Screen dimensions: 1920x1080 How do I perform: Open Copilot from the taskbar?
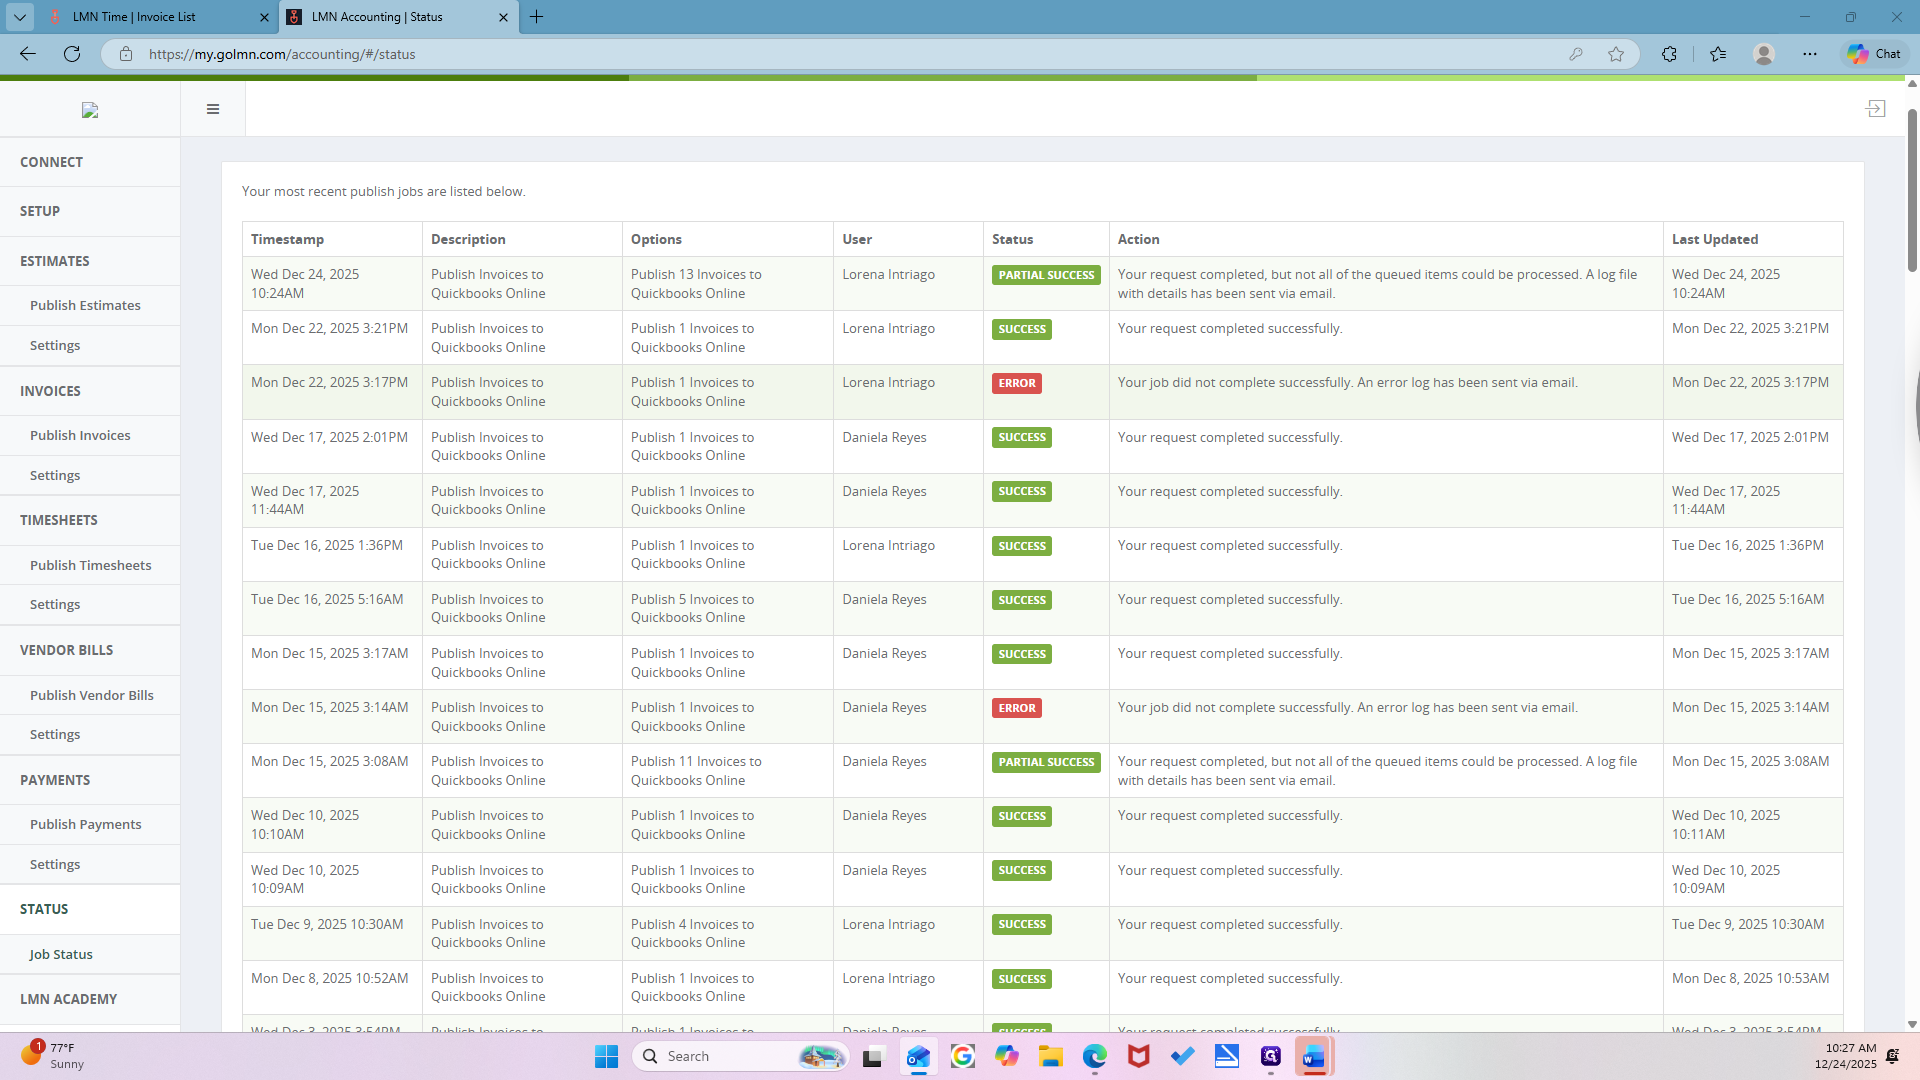(x=1007, y=1056)
